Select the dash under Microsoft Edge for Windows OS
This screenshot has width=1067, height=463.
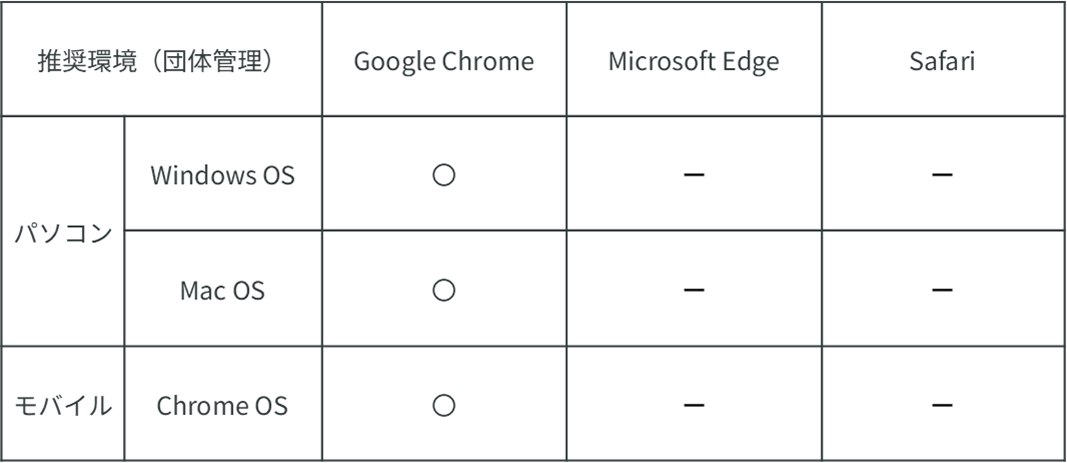click(694, 175)
